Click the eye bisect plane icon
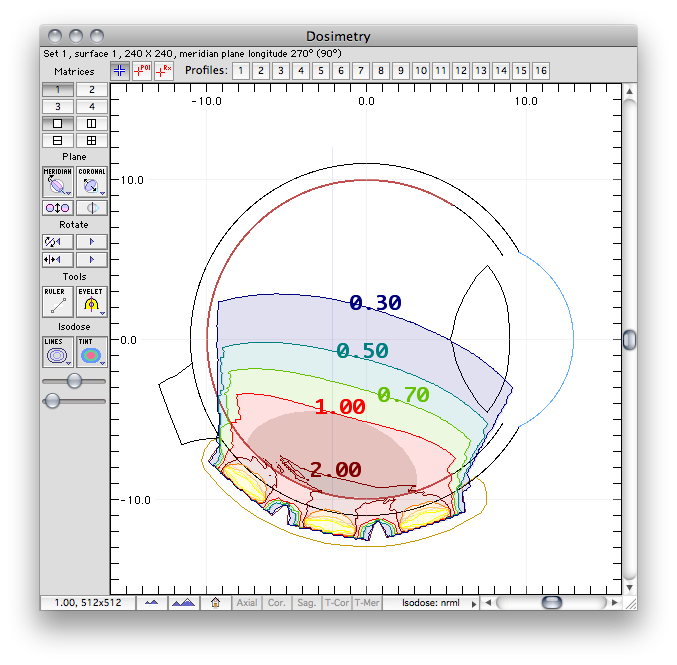The width and height of the screenshot is (677, 665). pyautogui.click(x=92, y=208)
